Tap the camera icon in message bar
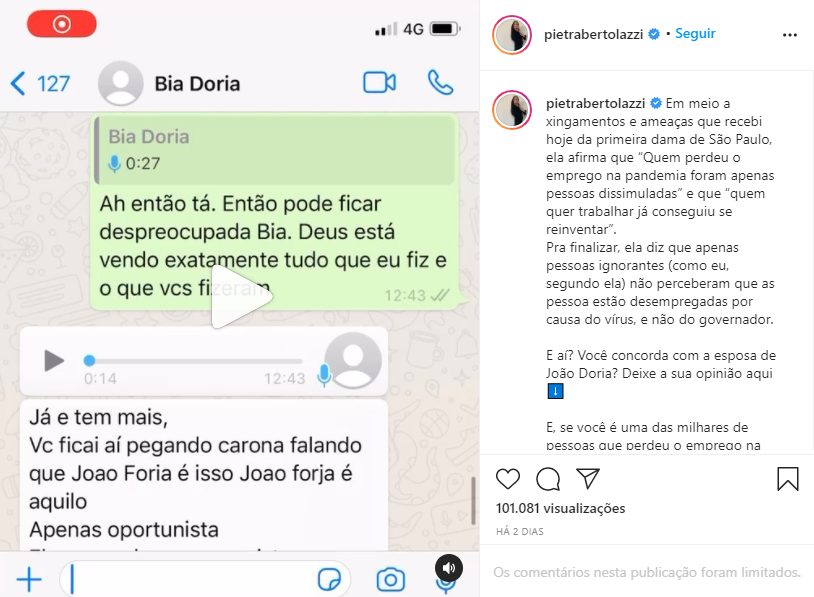 click(x=391, y=579)
